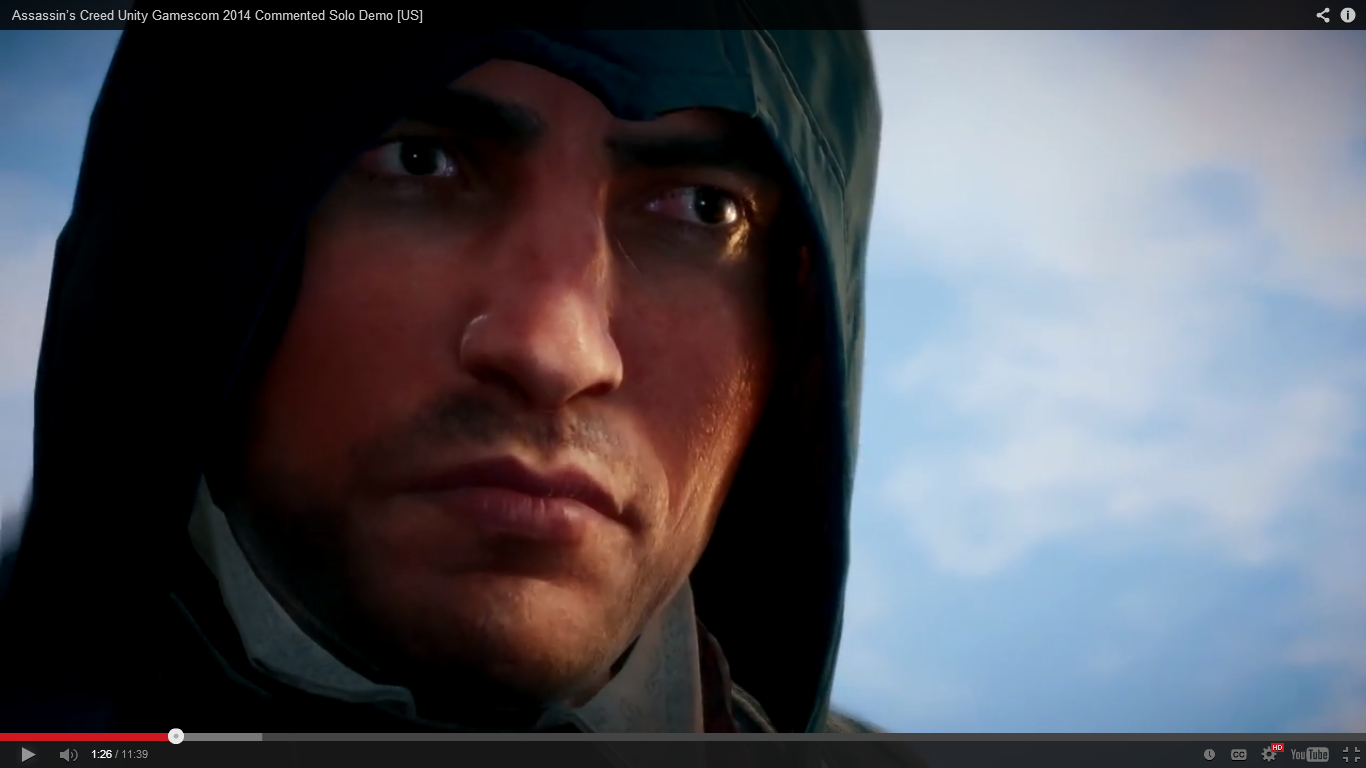The image size is (1366, 768).
Task: Seek to an unbuffered part of the timeline
Action: coord(814,737)
